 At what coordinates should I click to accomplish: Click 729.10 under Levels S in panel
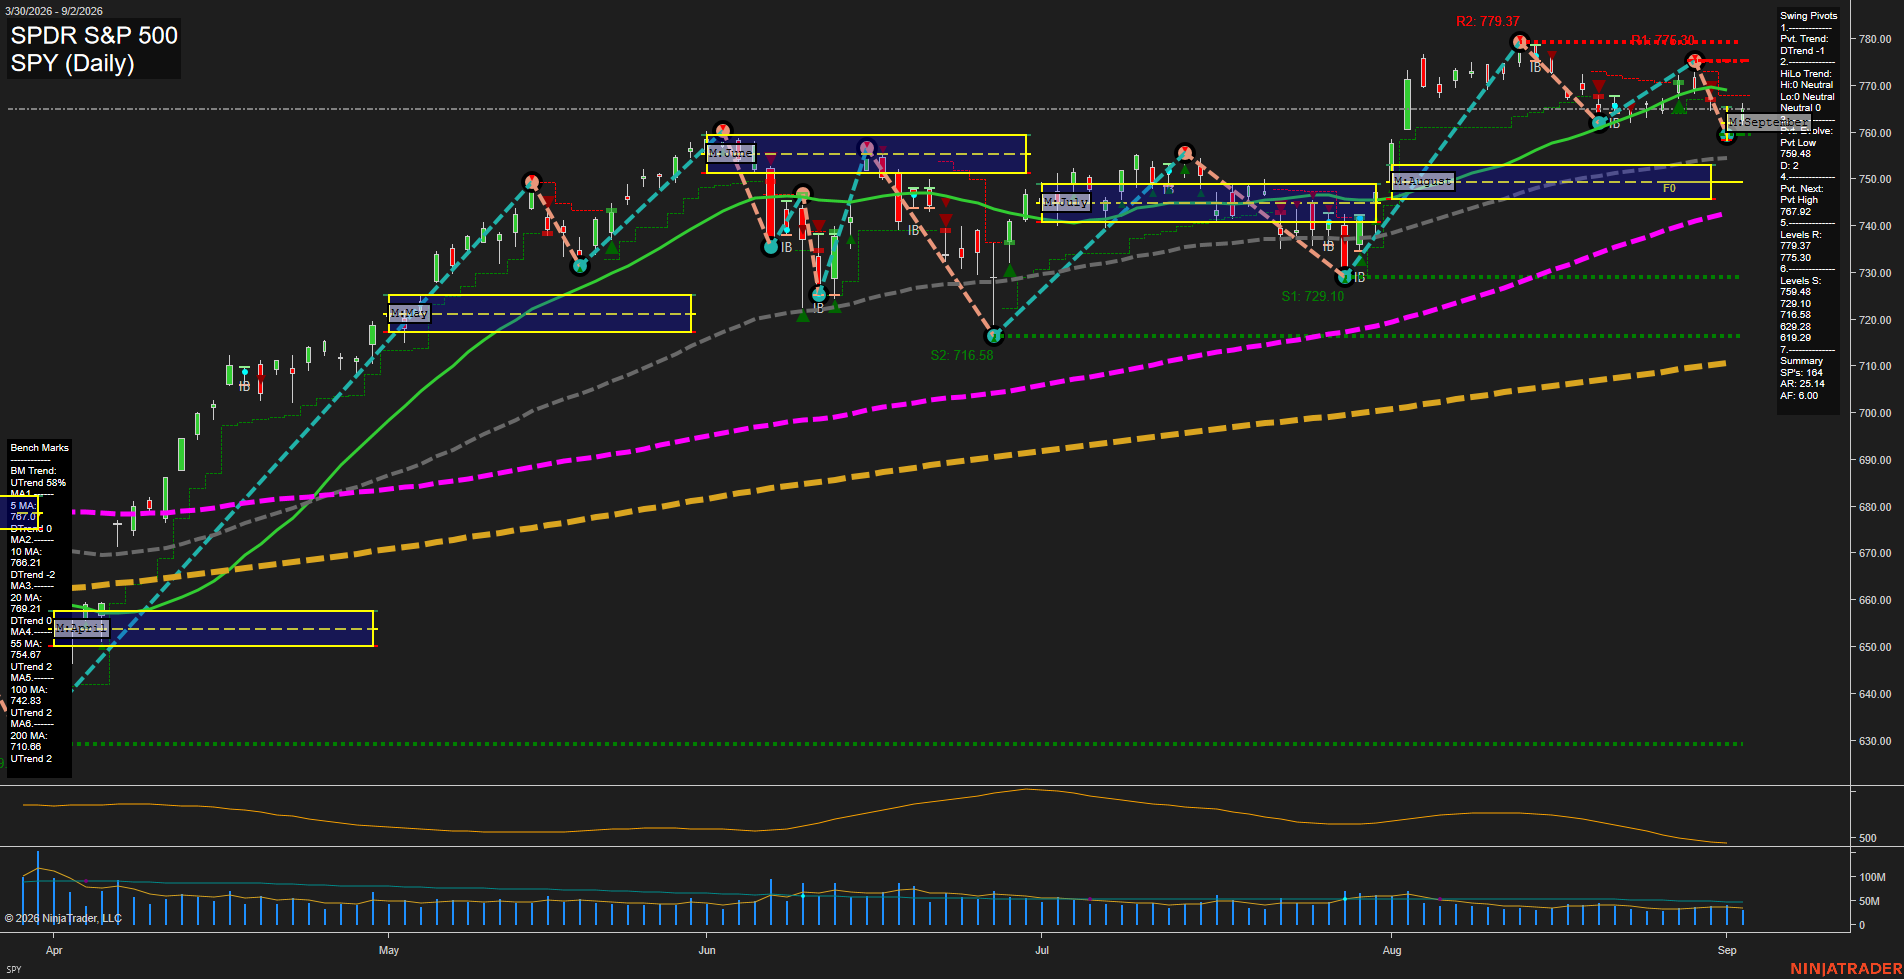(1795, 304)
